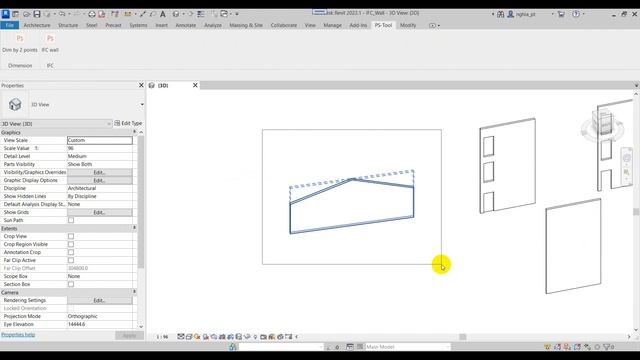The height and width of the screenshot is (360, 640).
Task: Open the search binoculars icon
Action: click(500, 14)
